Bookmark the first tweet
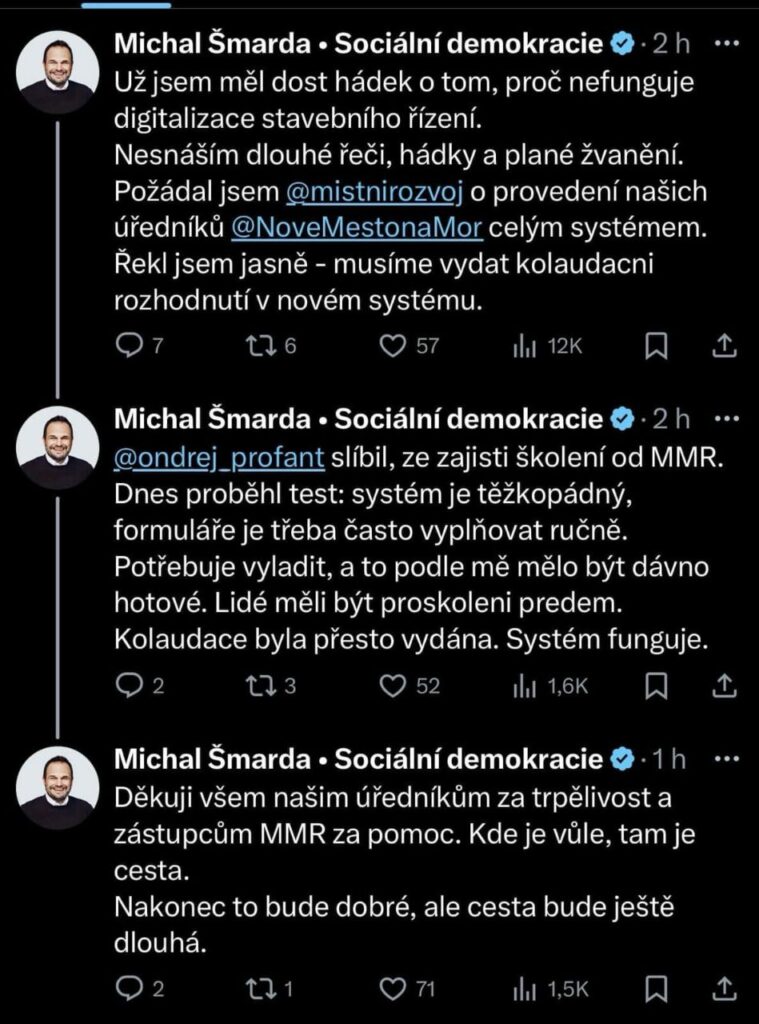The height and width of the screenshot is (1024, 759). tap(656, 345)
